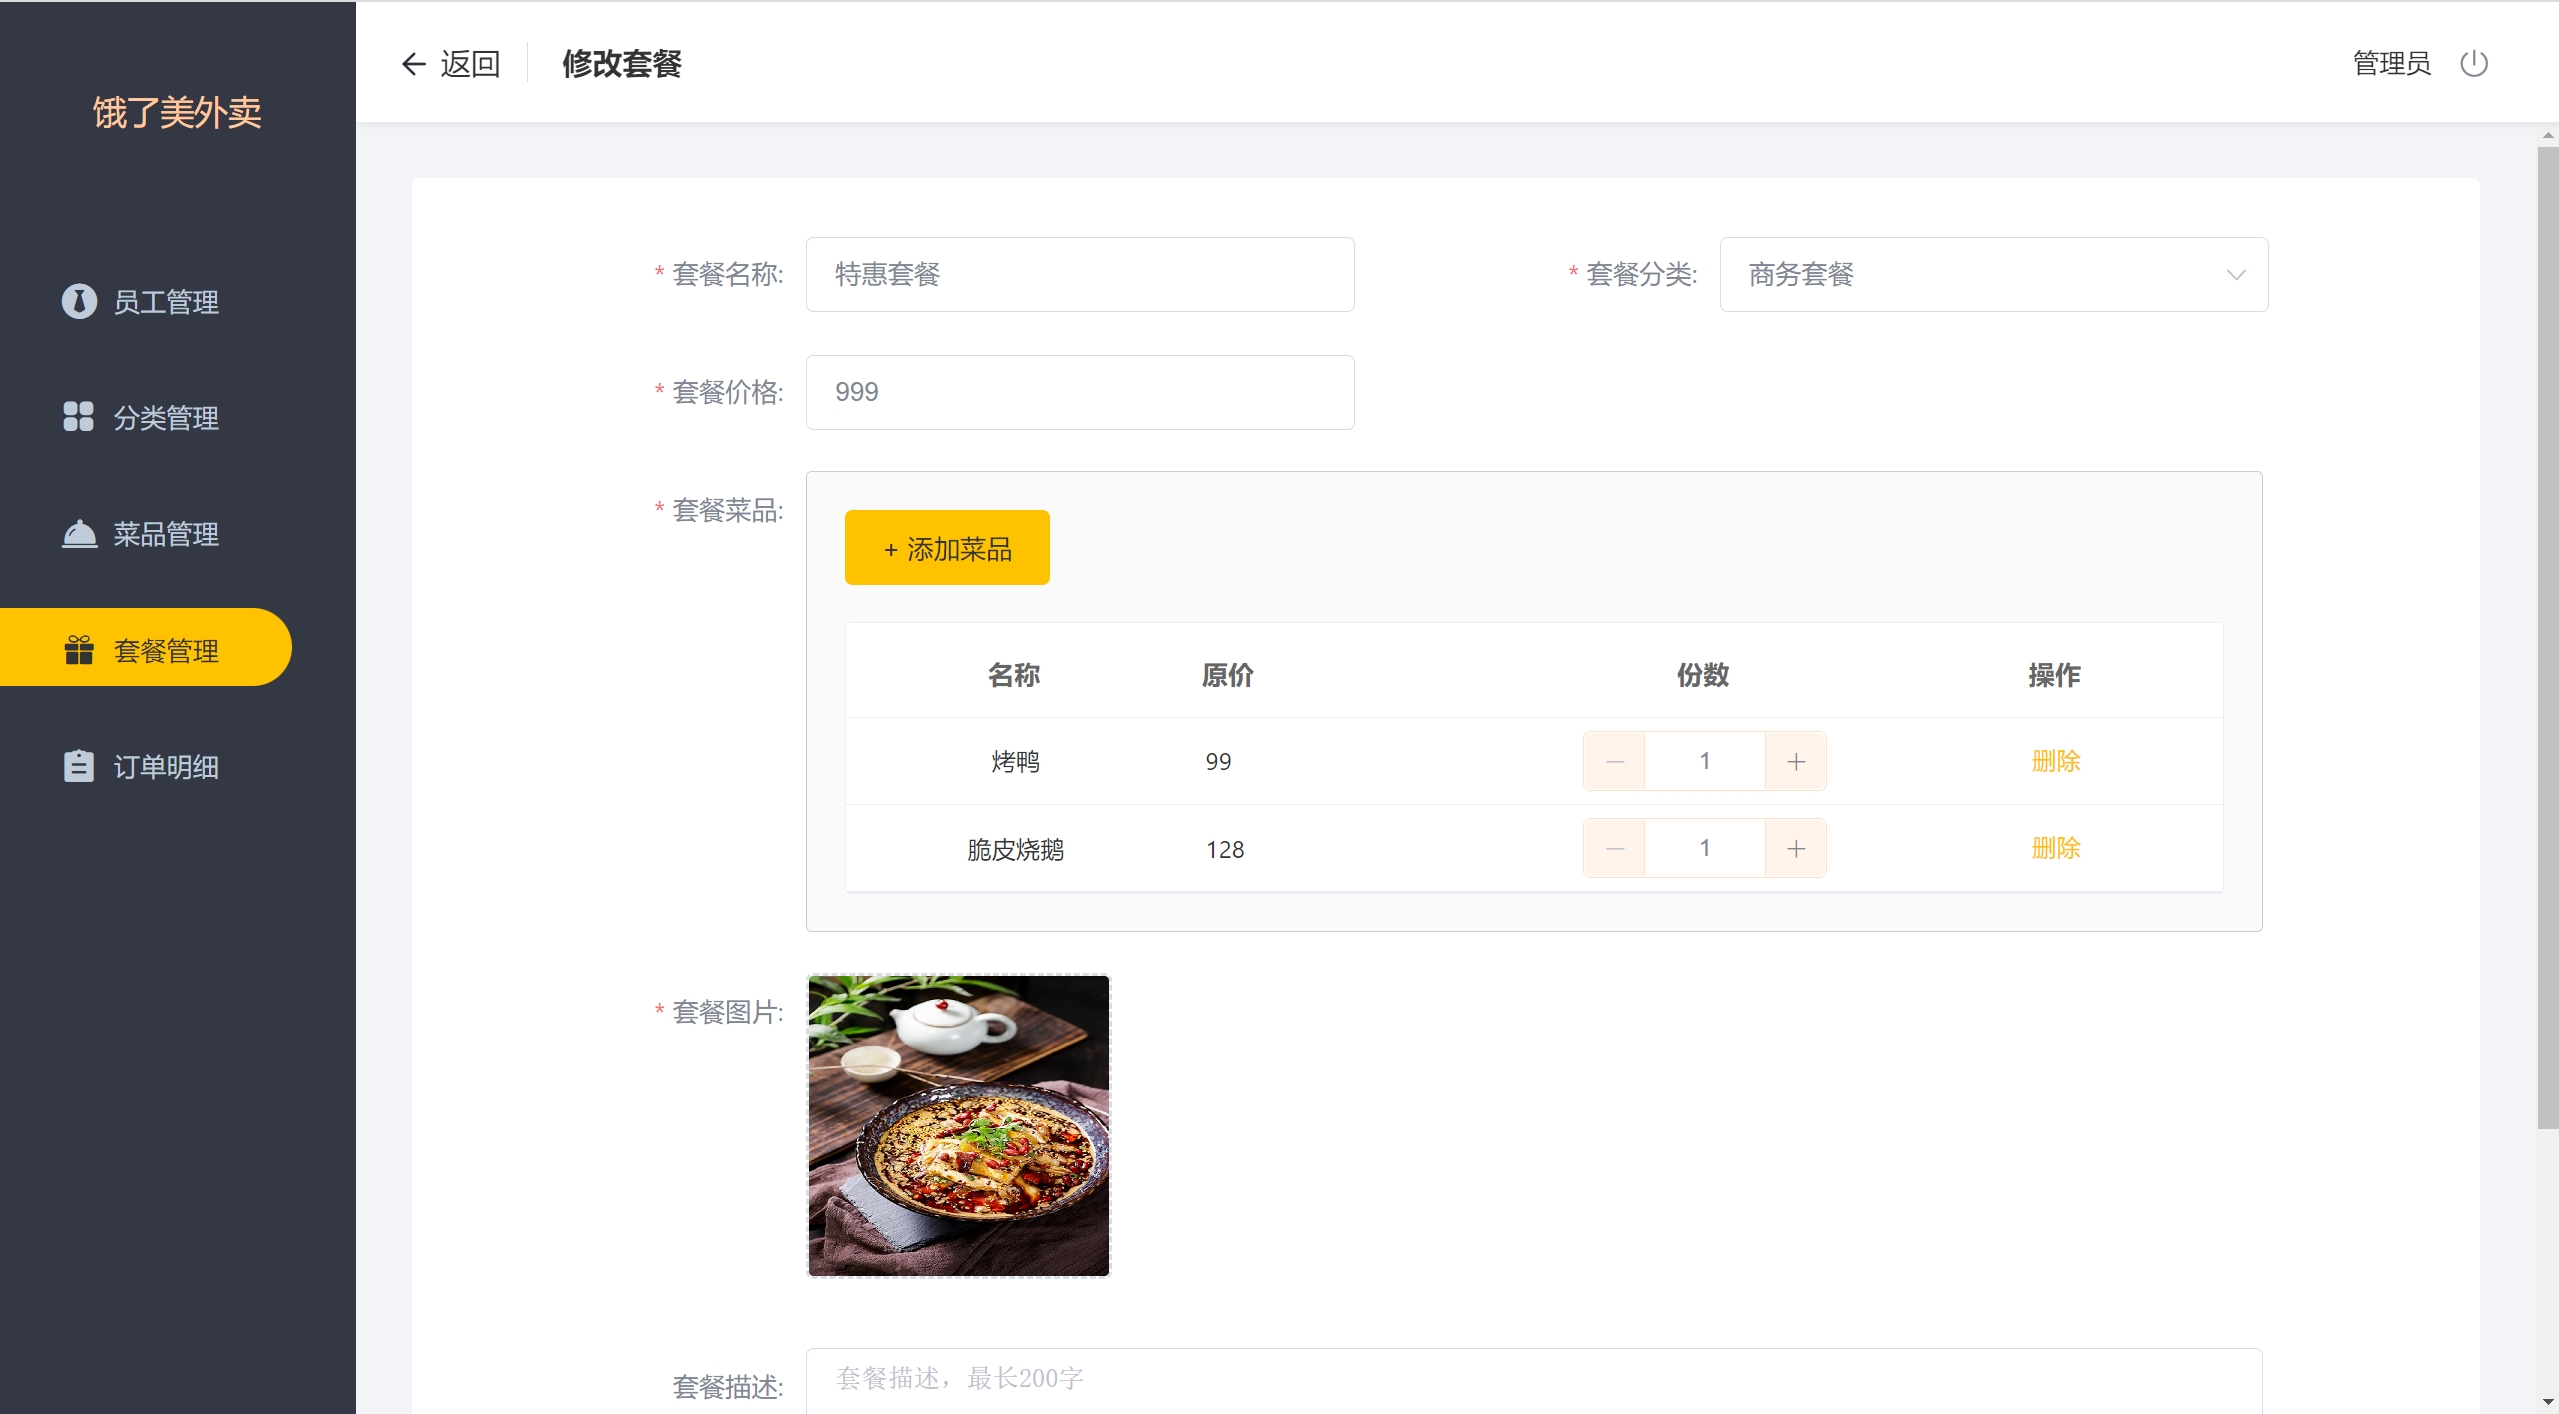Delete the 脆皮烧鹅 row

2055,849
